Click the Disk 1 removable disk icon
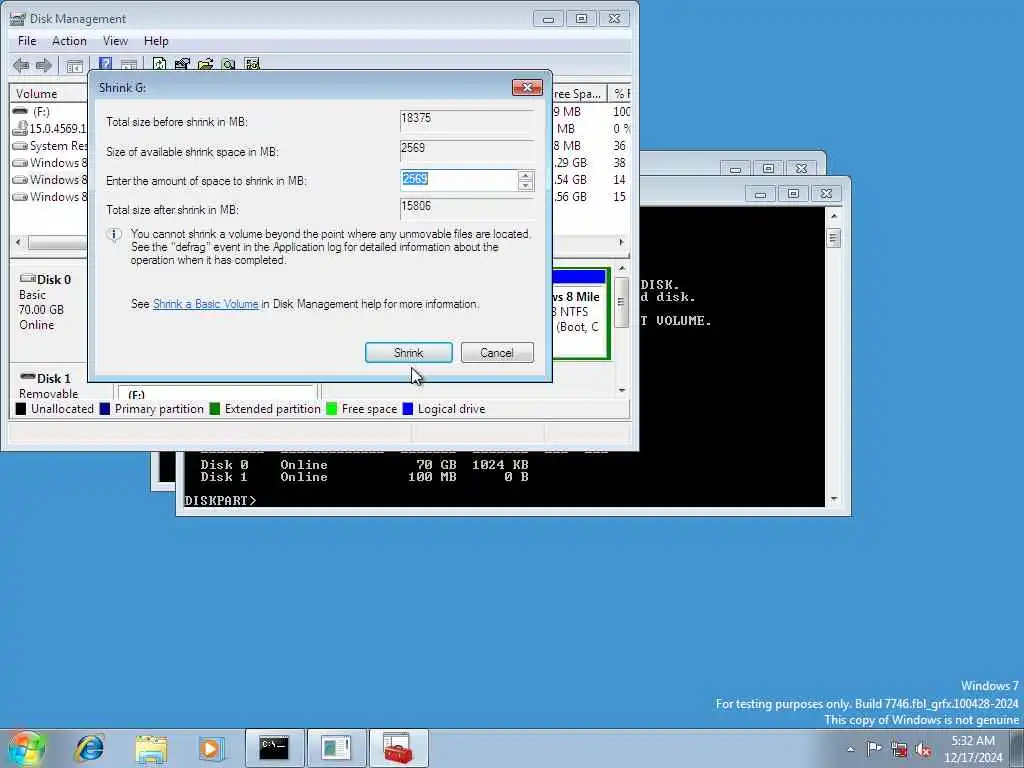Screen dimensions: 1024x768 click(27, 377)
